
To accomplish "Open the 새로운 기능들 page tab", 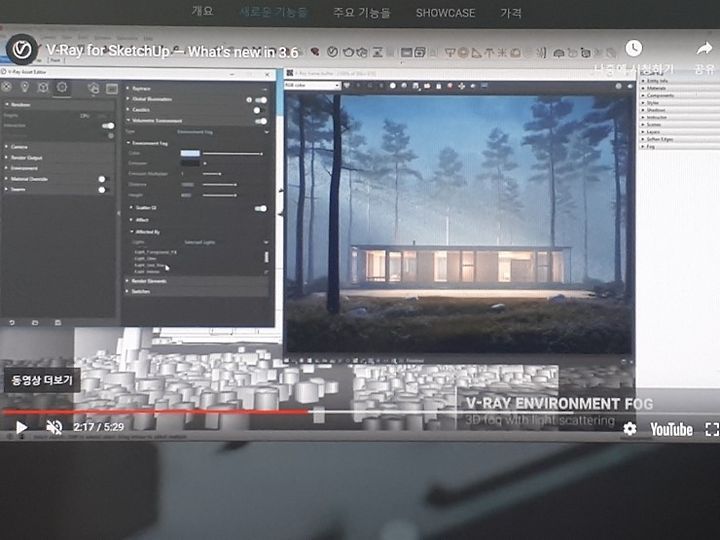I will coord(273,12).
